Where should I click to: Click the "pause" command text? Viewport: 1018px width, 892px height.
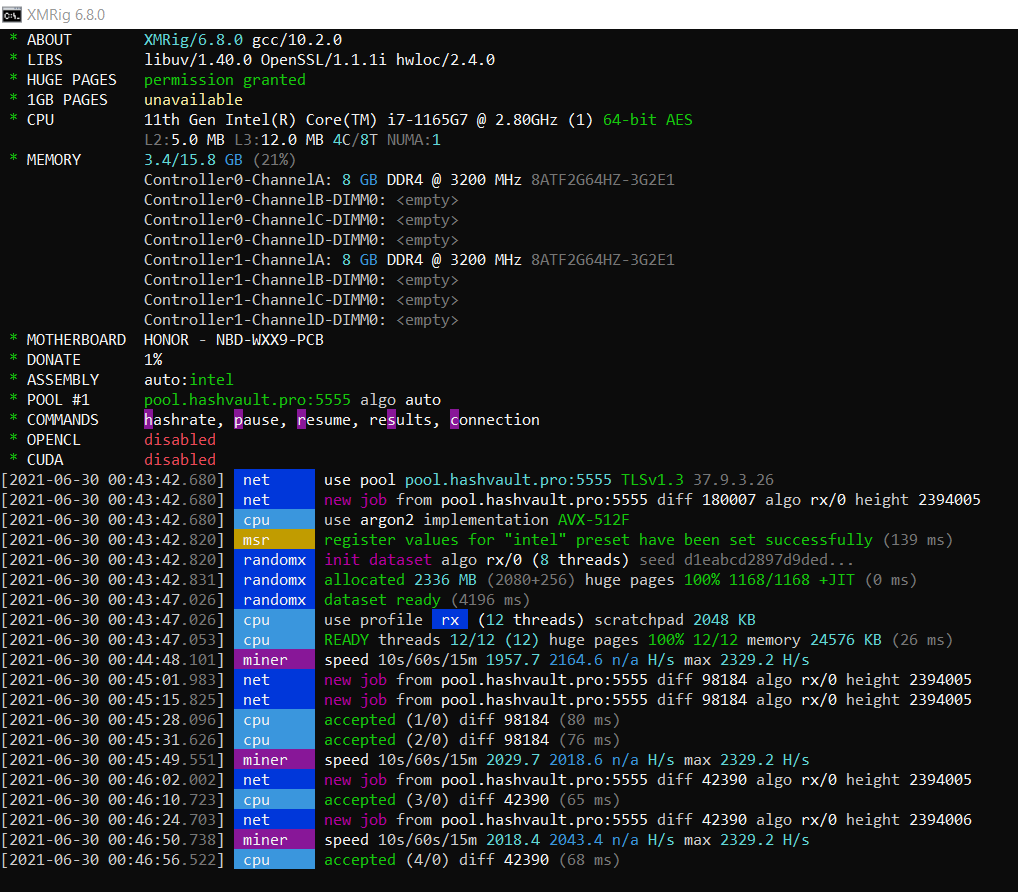256,420
